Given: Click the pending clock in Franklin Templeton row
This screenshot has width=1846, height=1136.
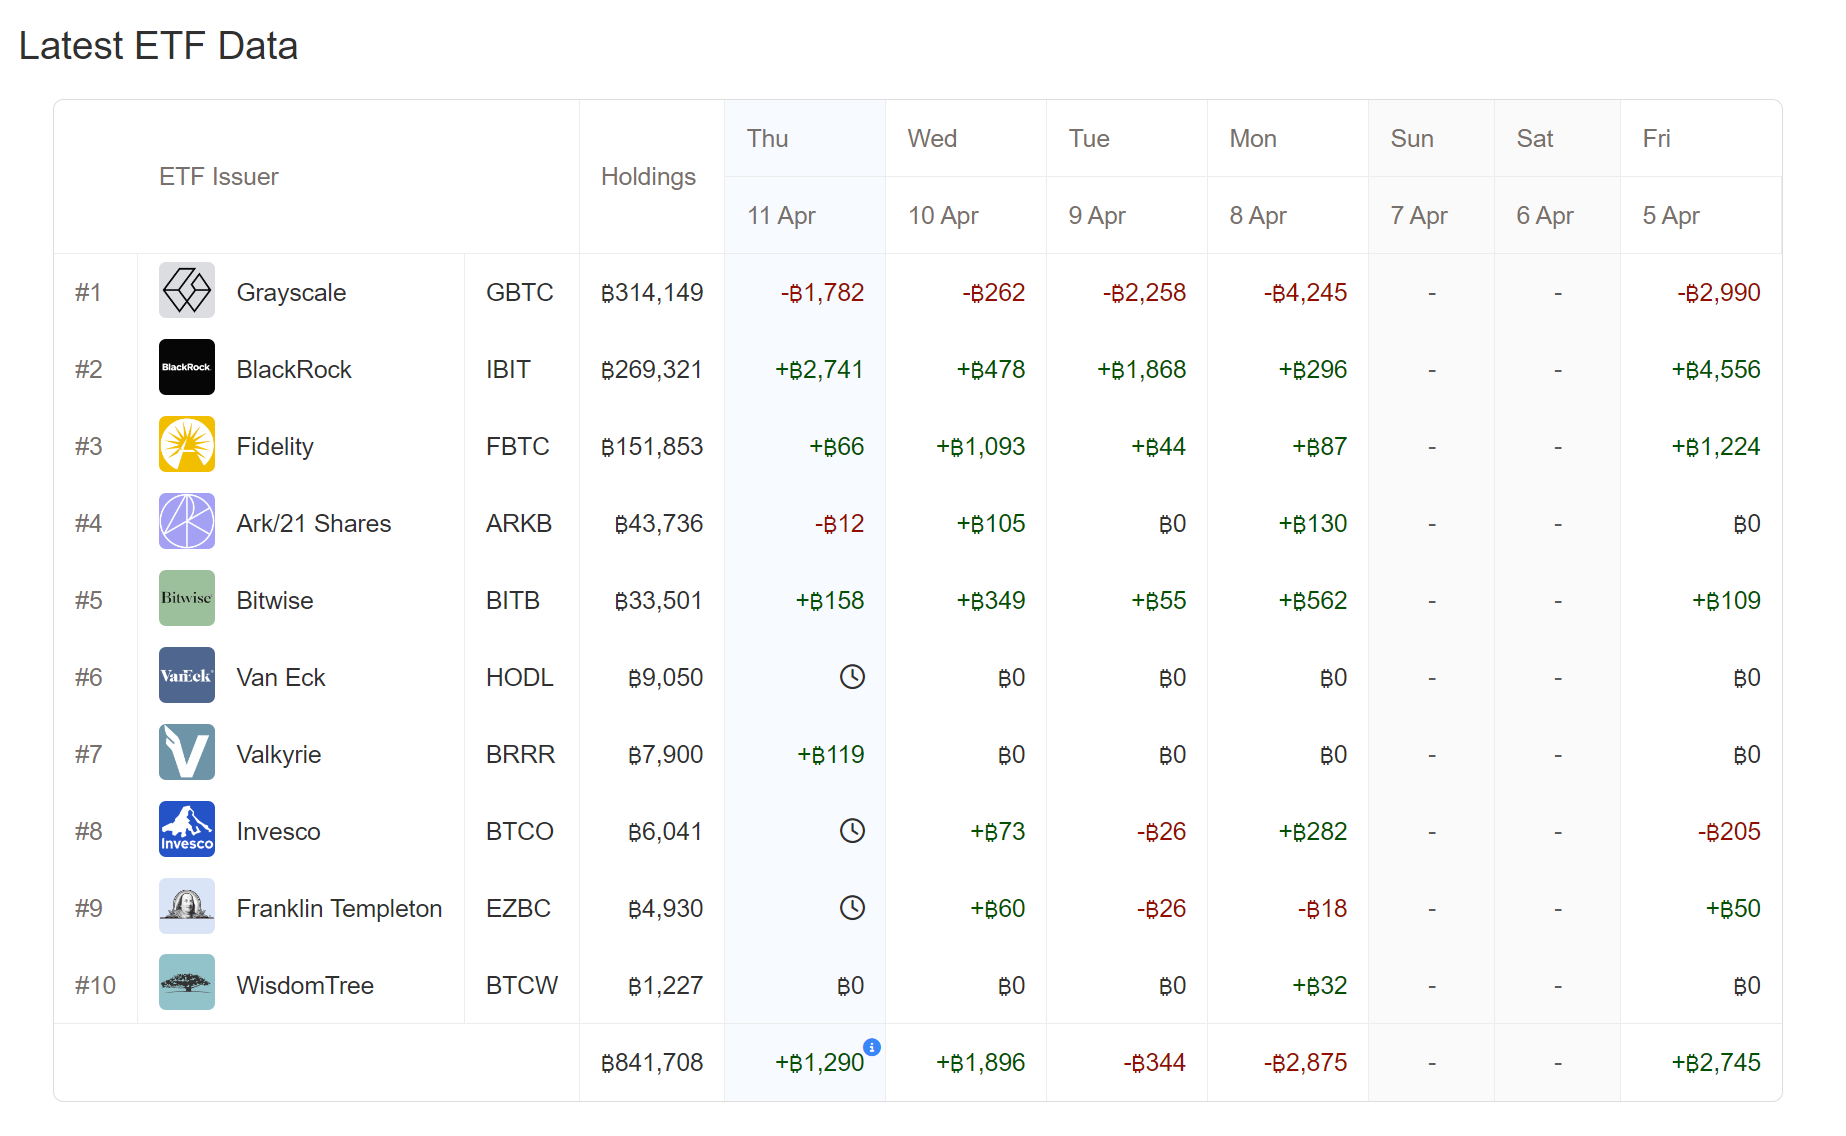Looking at the screenshot, I should pos(852,908).
